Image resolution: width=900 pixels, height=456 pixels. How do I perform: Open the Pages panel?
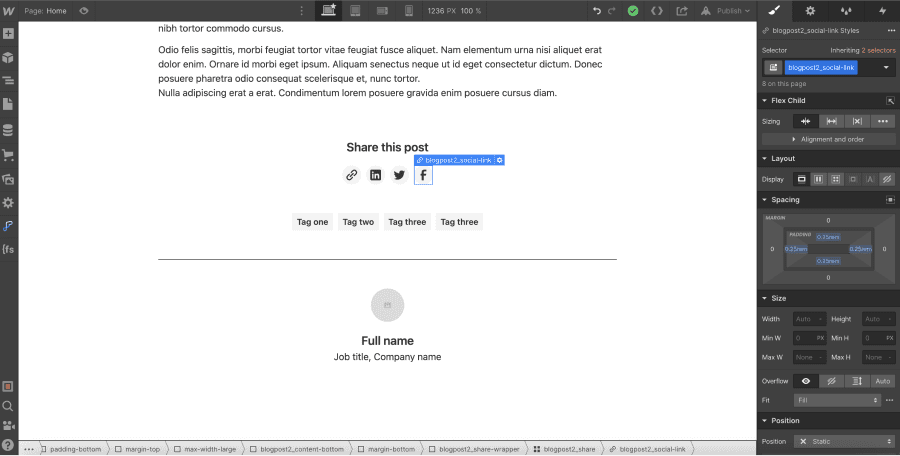(8, 105)
